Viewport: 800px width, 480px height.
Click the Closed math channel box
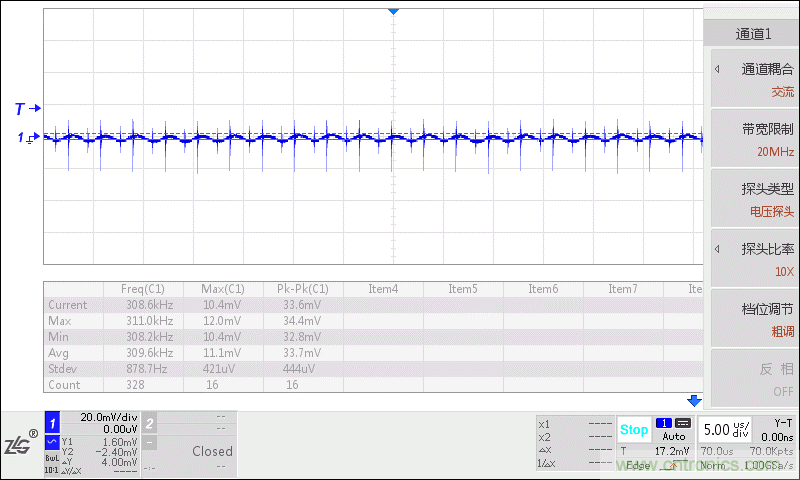(x=212, y=451)
